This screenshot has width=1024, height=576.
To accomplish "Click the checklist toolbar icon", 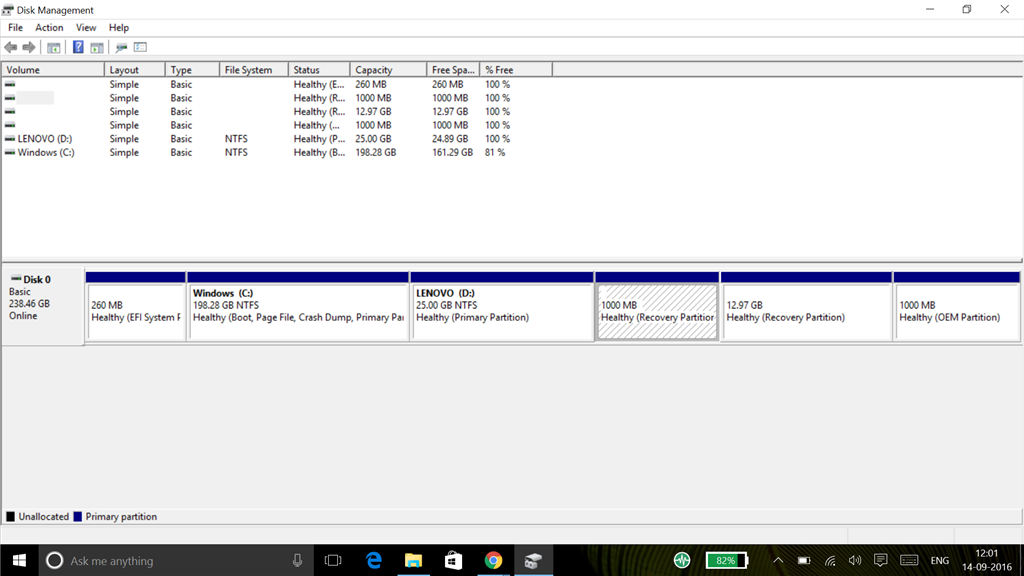I will [140, 47].
